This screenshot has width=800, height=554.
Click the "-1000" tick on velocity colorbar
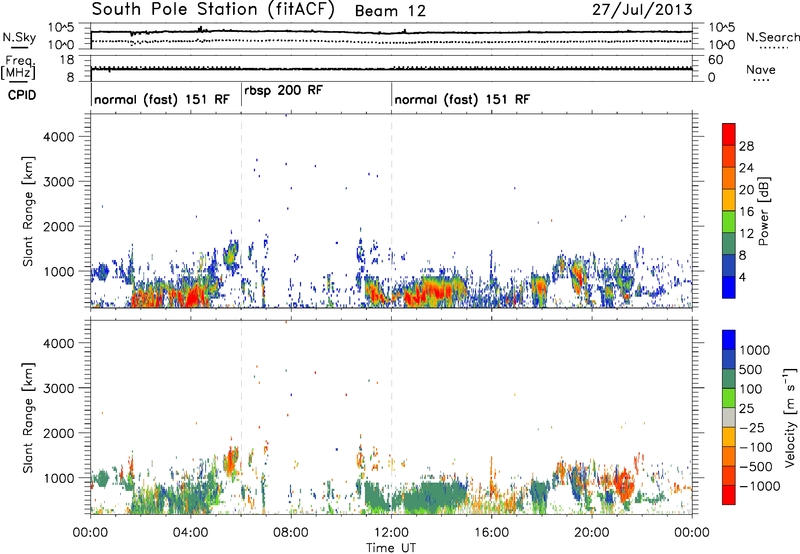click(x=759, y=486)
